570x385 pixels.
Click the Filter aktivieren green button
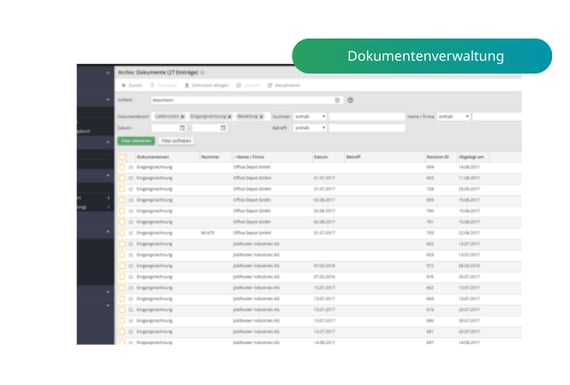136,141
